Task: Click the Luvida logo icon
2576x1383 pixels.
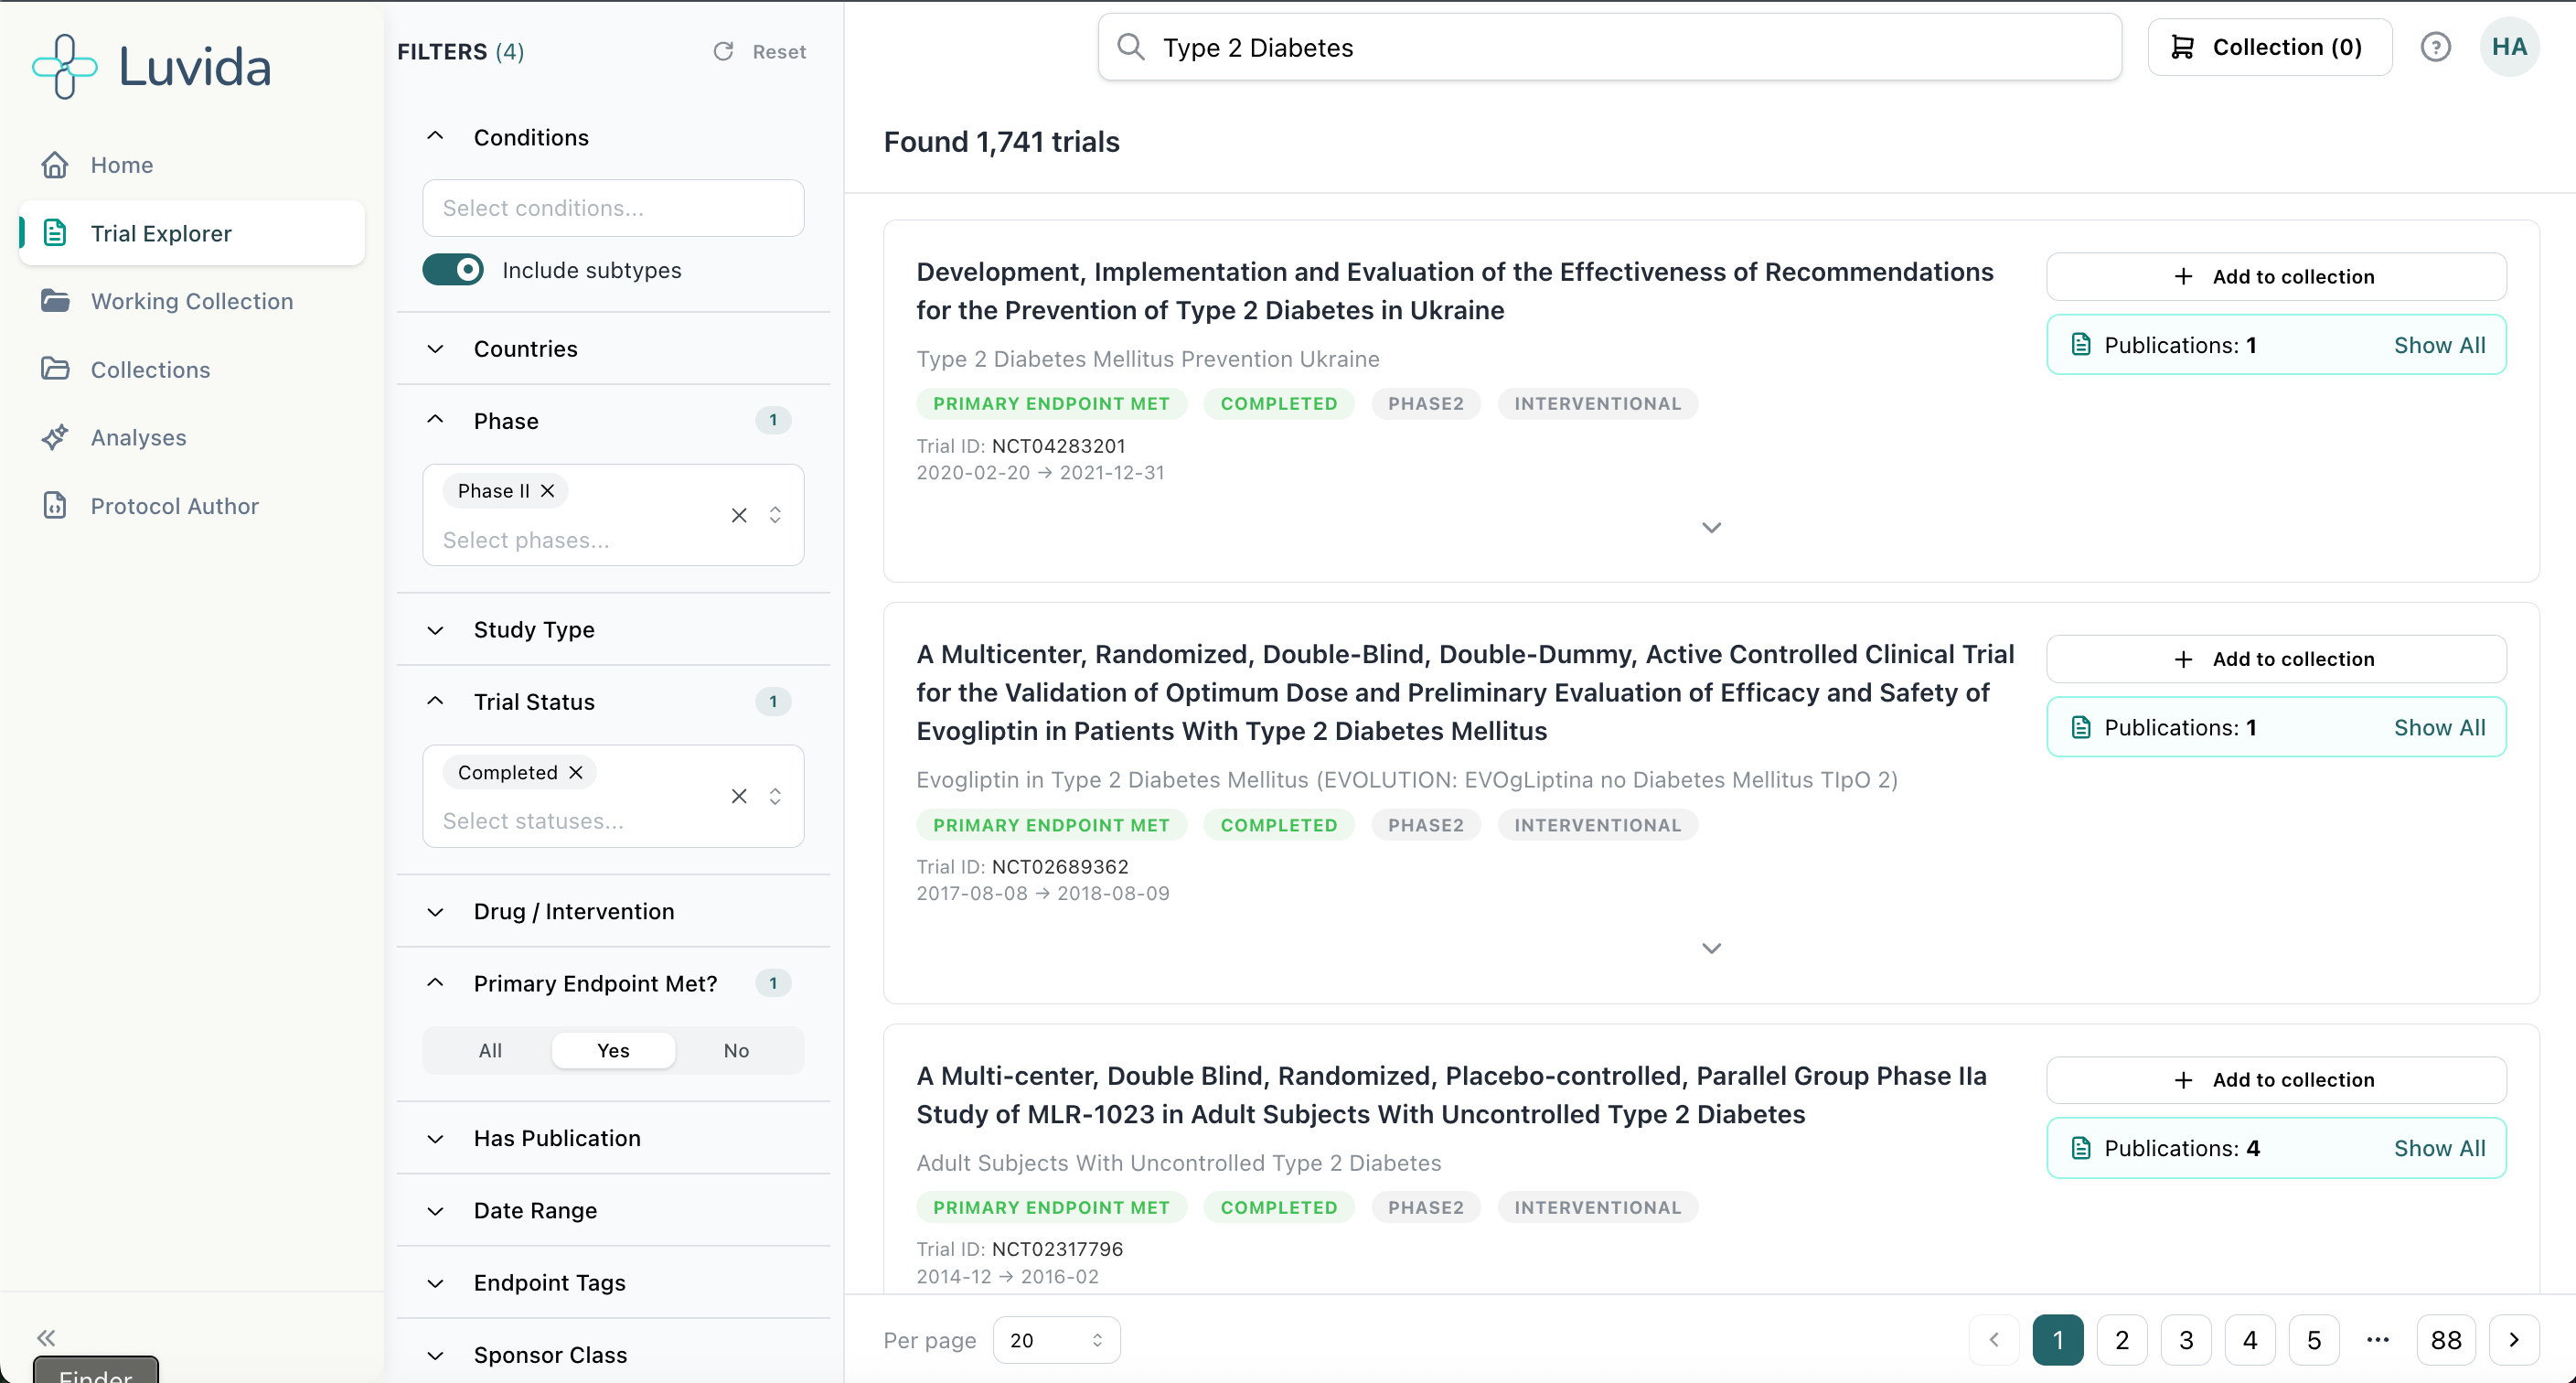Action: 65,66
